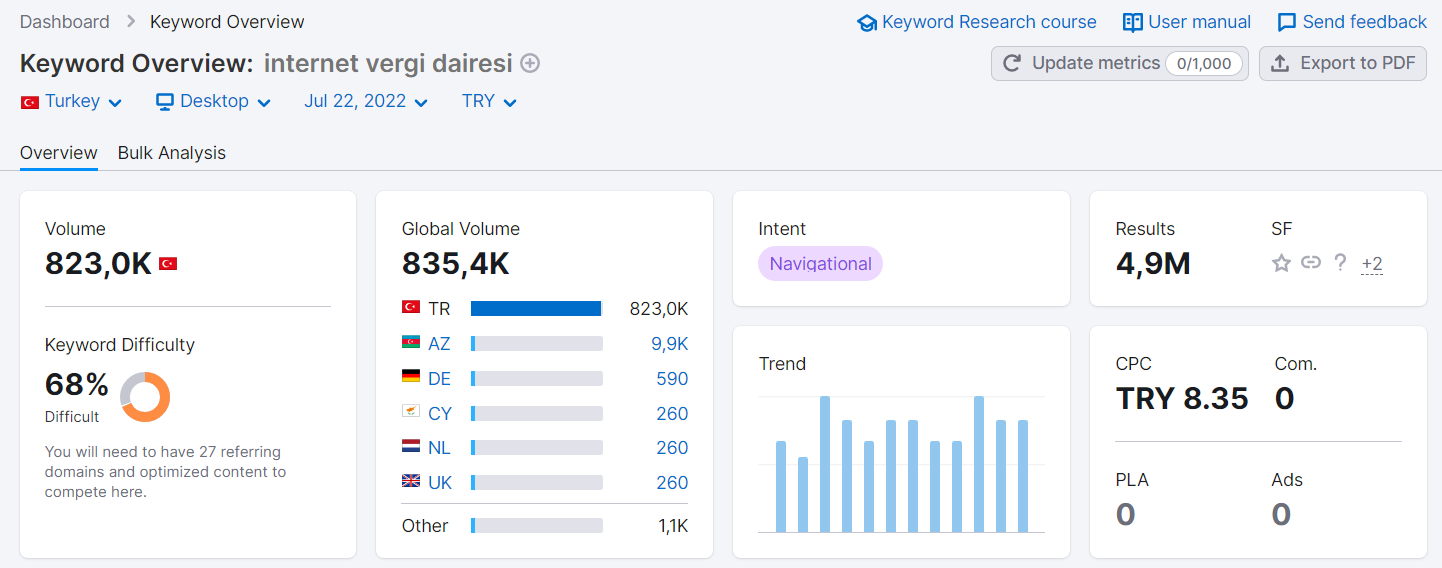The width and height of the screenshot is (1442, 568).
Task: Click the Turkey flag next to Volume
Action: [x=168, y=264]
